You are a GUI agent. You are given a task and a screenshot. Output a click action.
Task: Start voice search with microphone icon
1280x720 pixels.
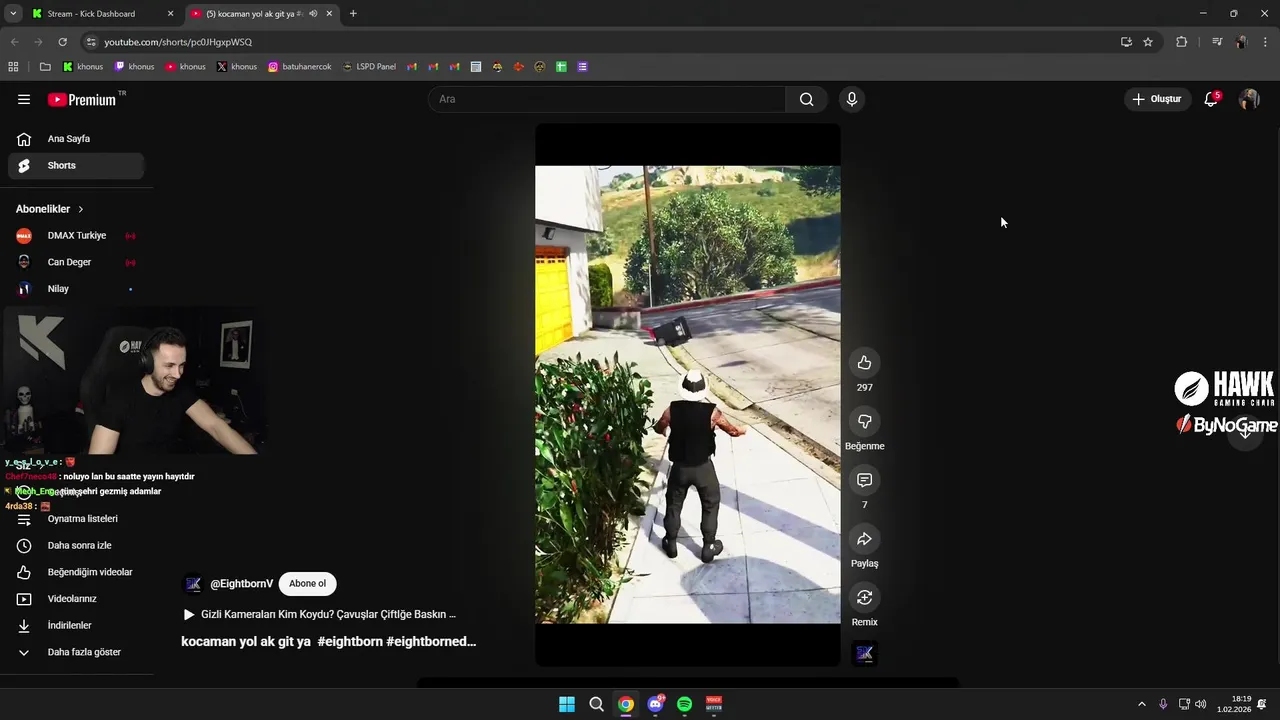(x=852, y=99)
